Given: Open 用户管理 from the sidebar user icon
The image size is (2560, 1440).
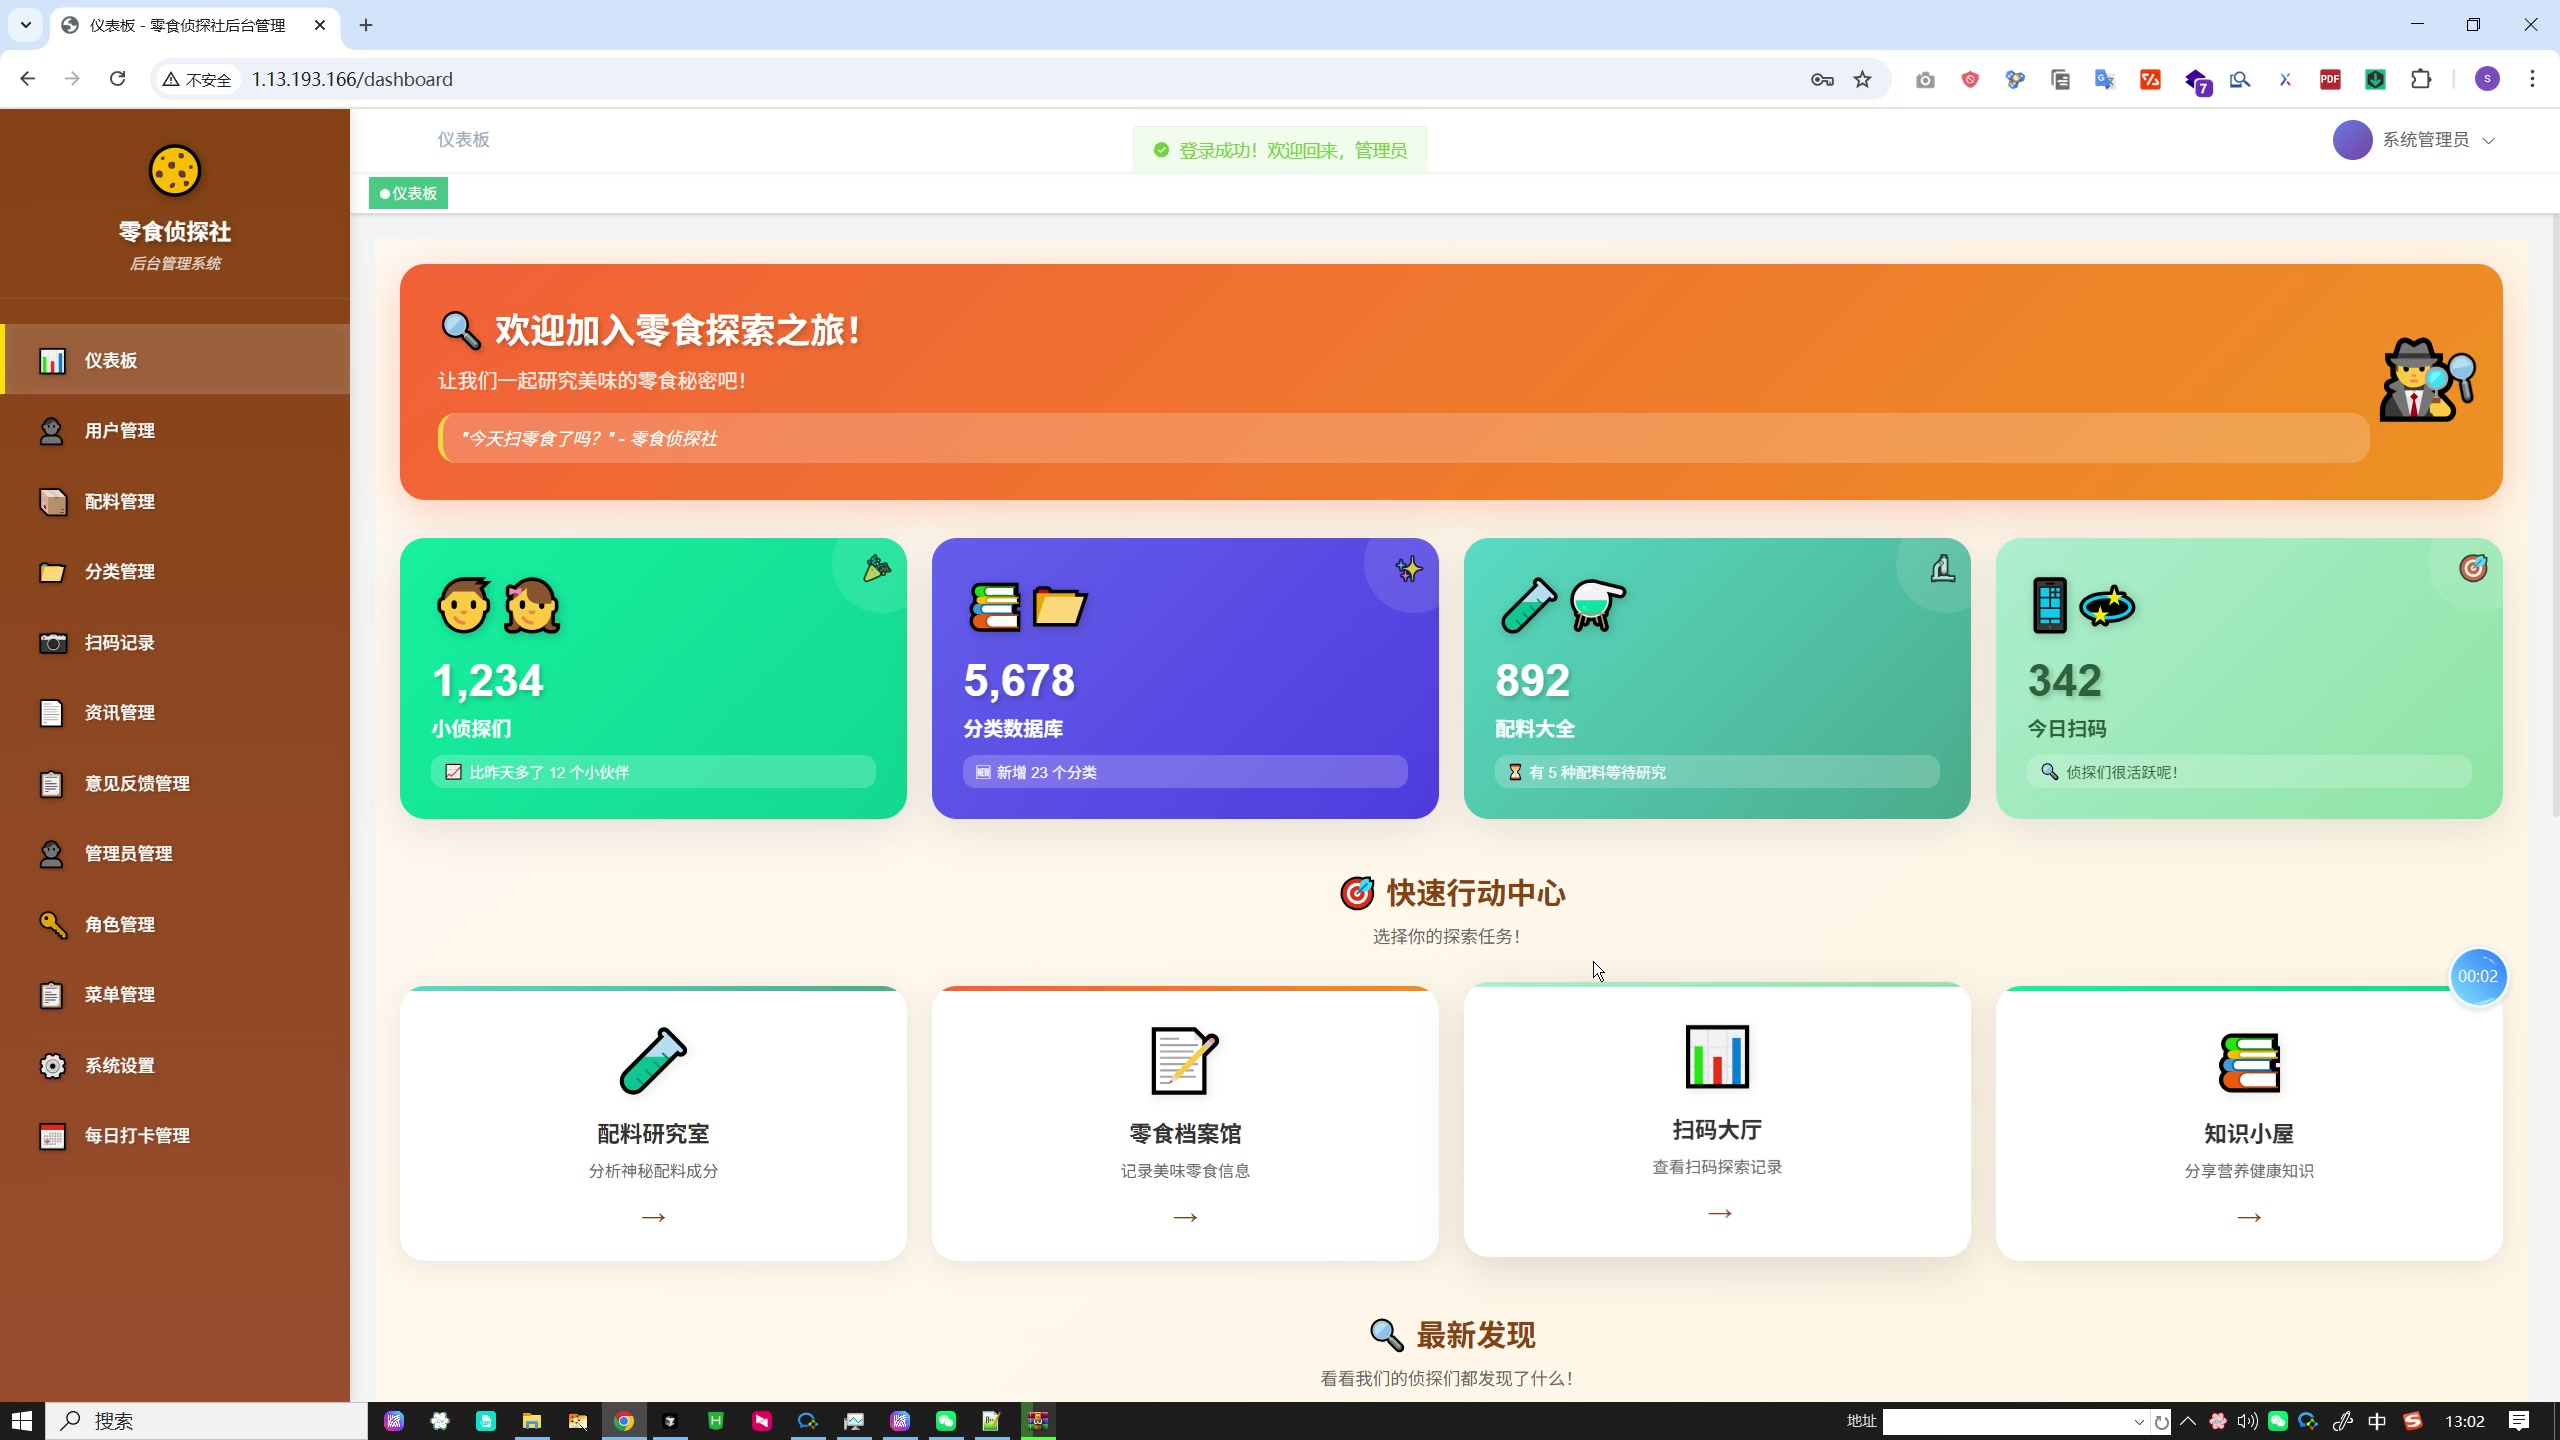Looking at the screenshot, I should click(x=54, y=430).
